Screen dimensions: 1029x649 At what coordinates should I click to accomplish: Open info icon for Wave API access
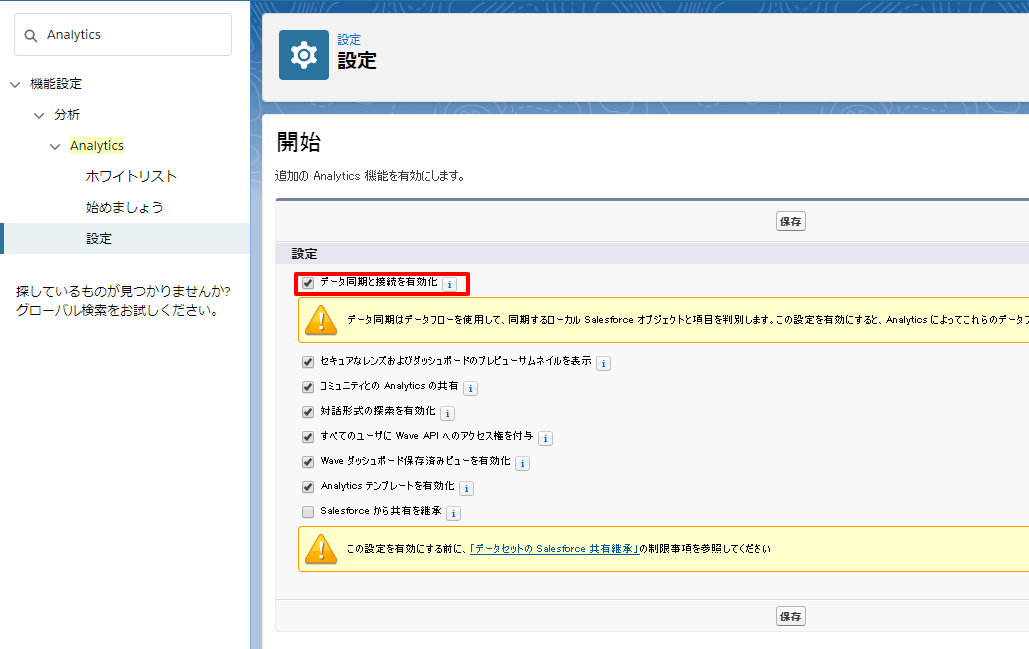[545, 438]
